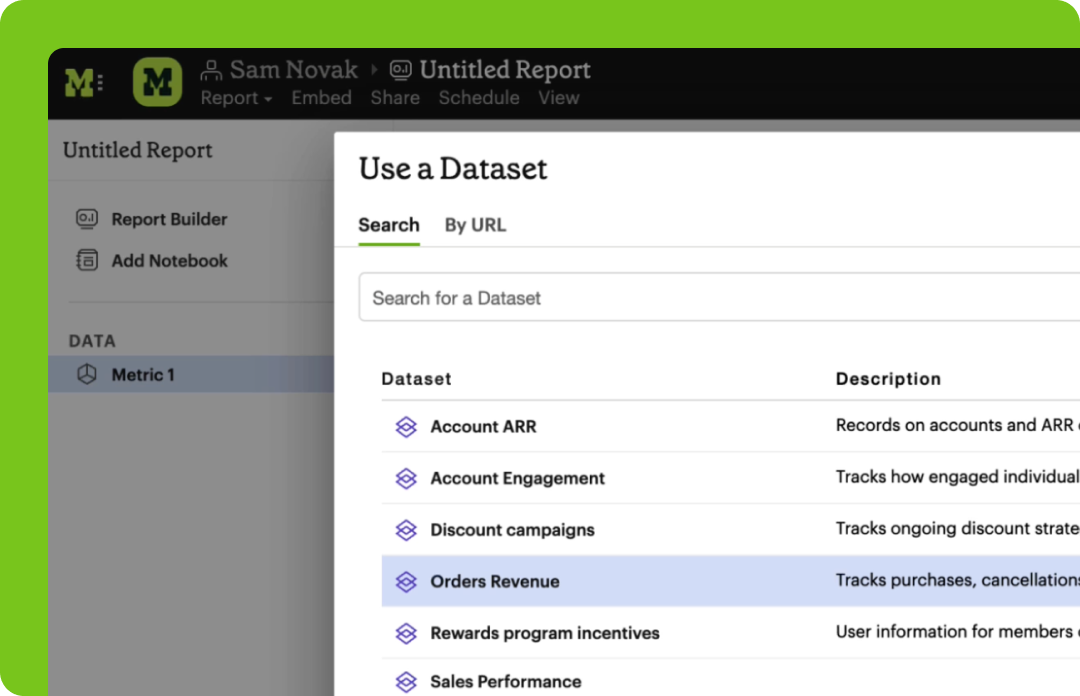1080x696 pixels.
Task: Open the Report dropdown menu
Action: (x=236, y=98)
